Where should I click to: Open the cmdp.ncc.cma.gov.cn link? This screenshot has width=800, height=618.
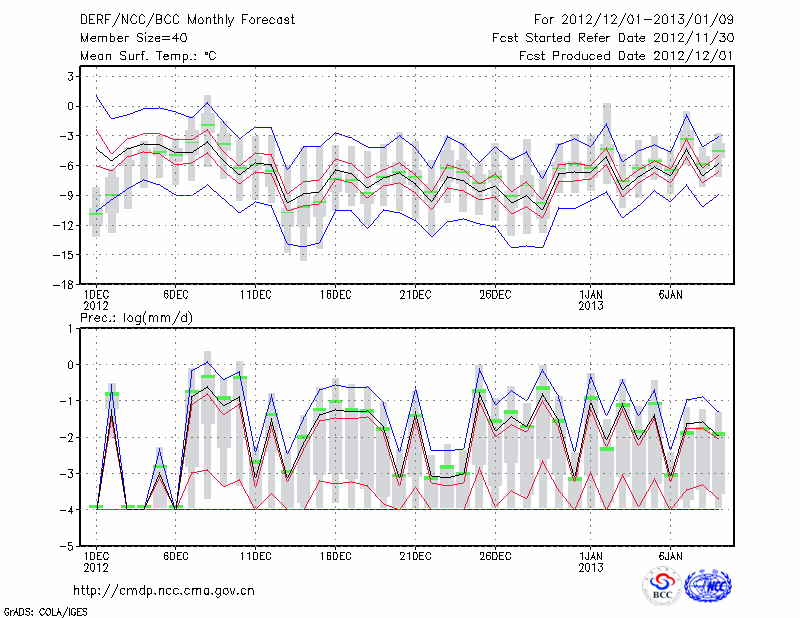pos(164,591)
